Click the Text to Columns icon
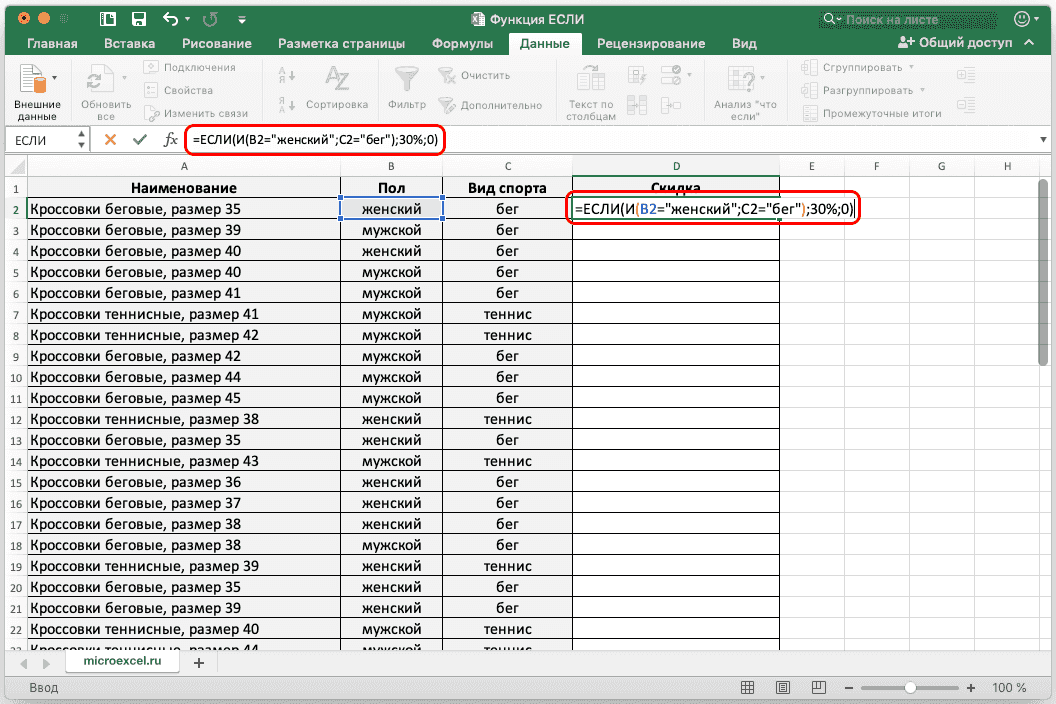The height and width of the screenshot is (704, 1056). coord(591,81)
